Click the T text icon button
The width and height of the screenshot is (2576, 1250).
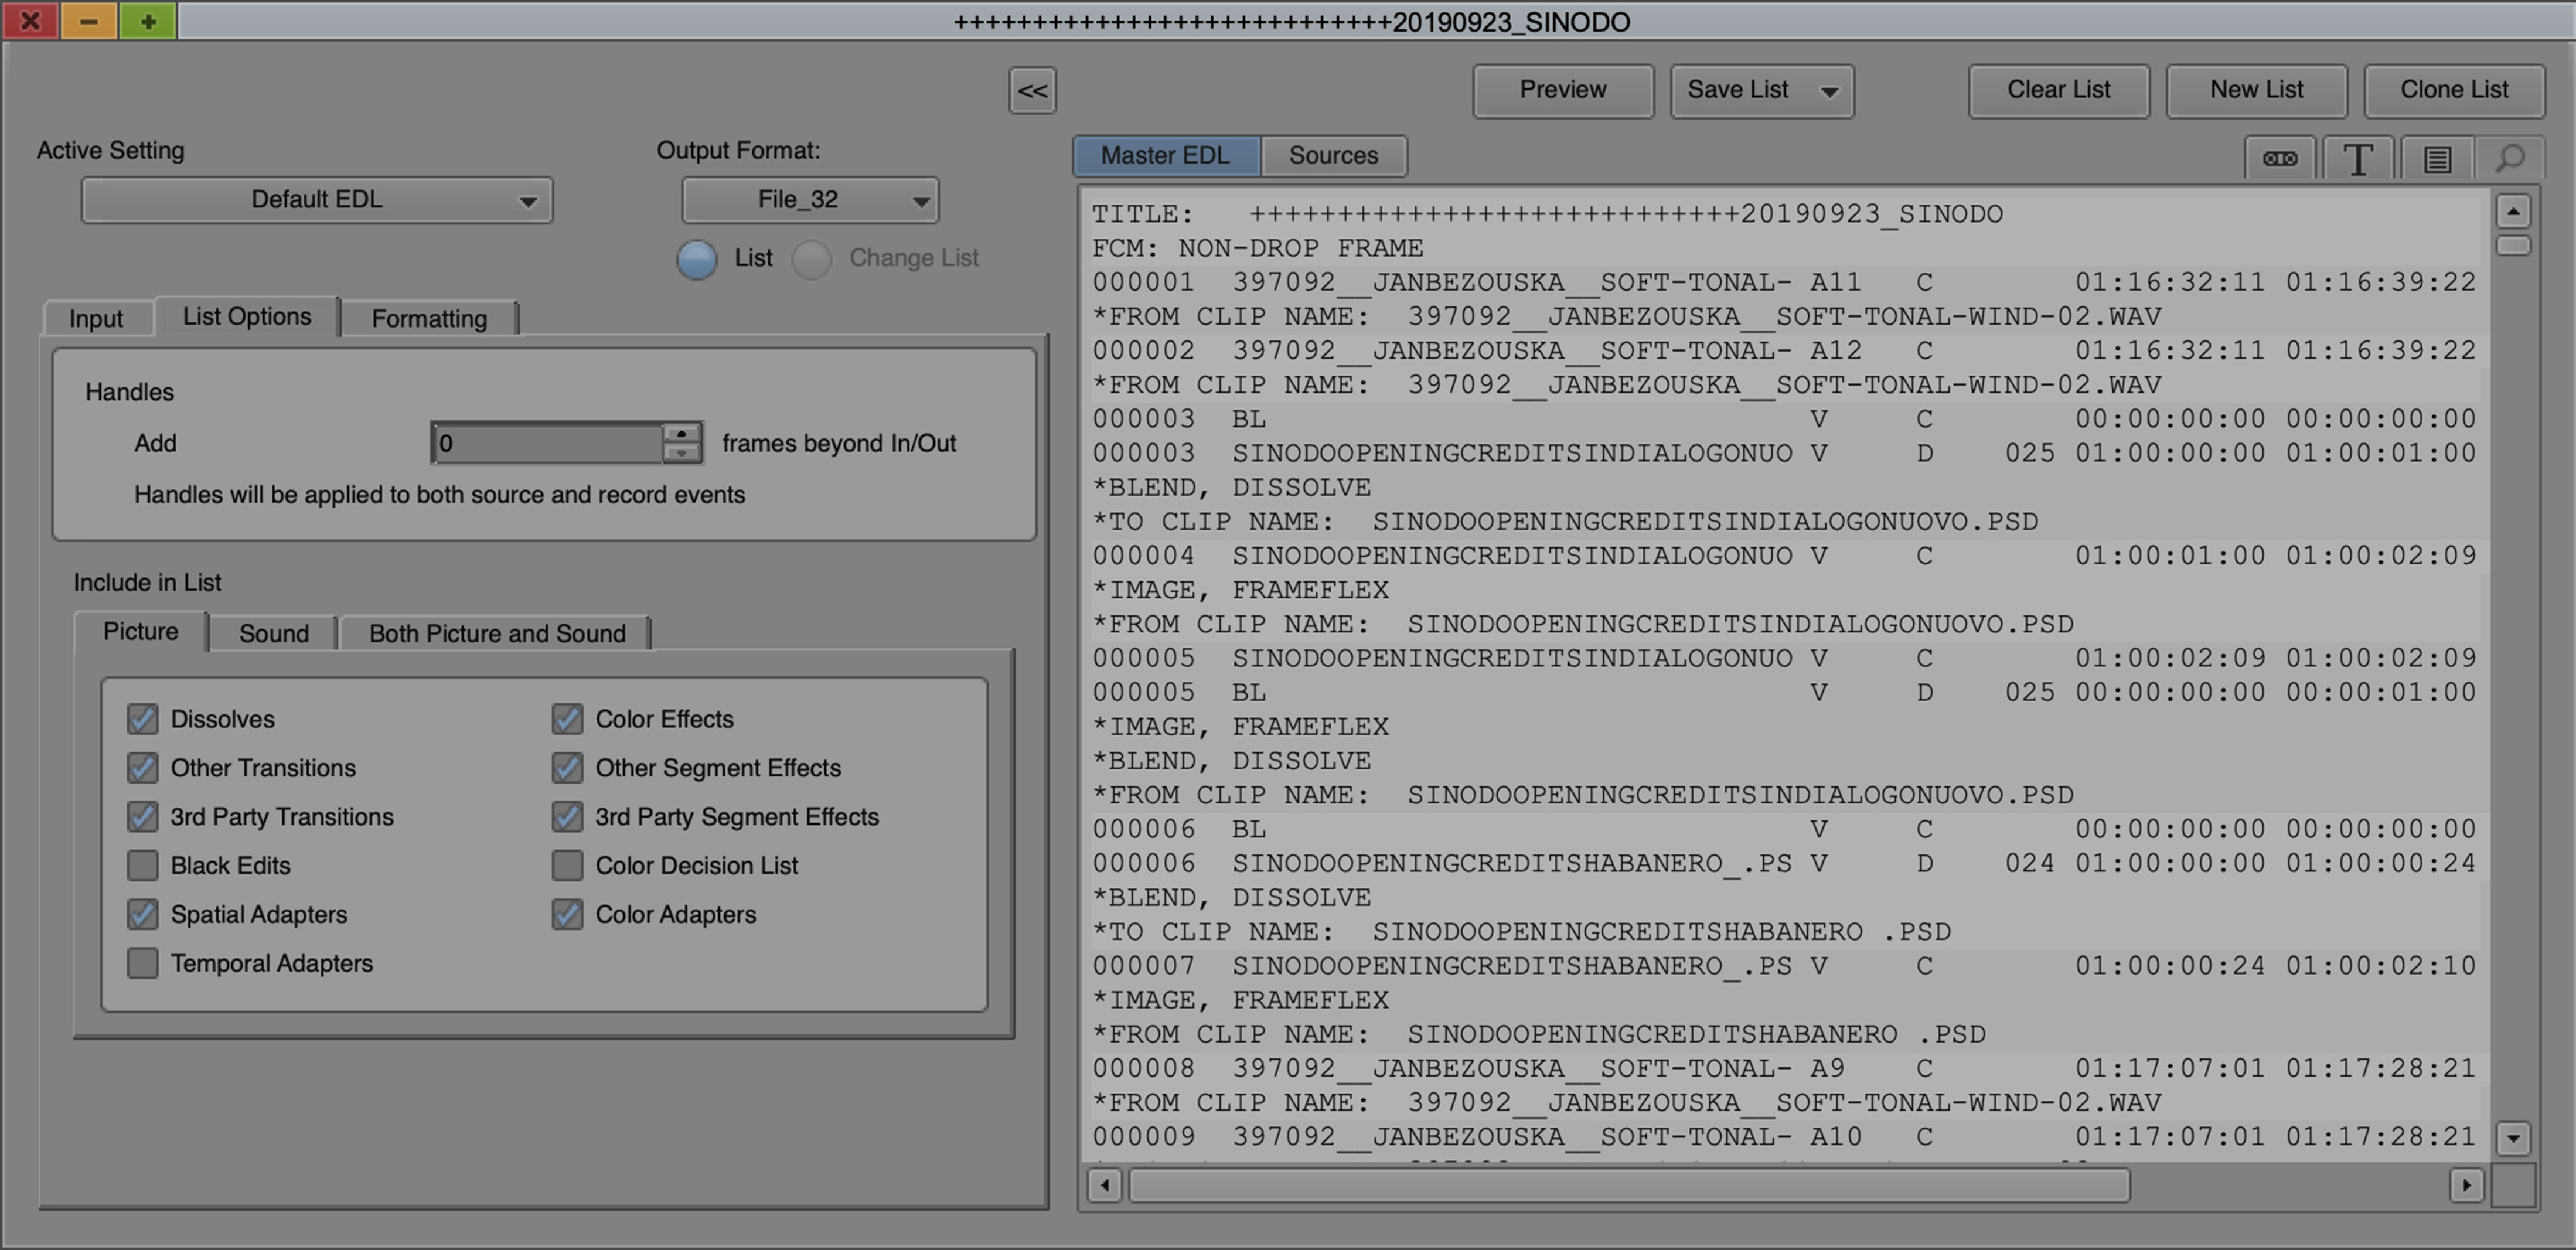pos(2357,159)
